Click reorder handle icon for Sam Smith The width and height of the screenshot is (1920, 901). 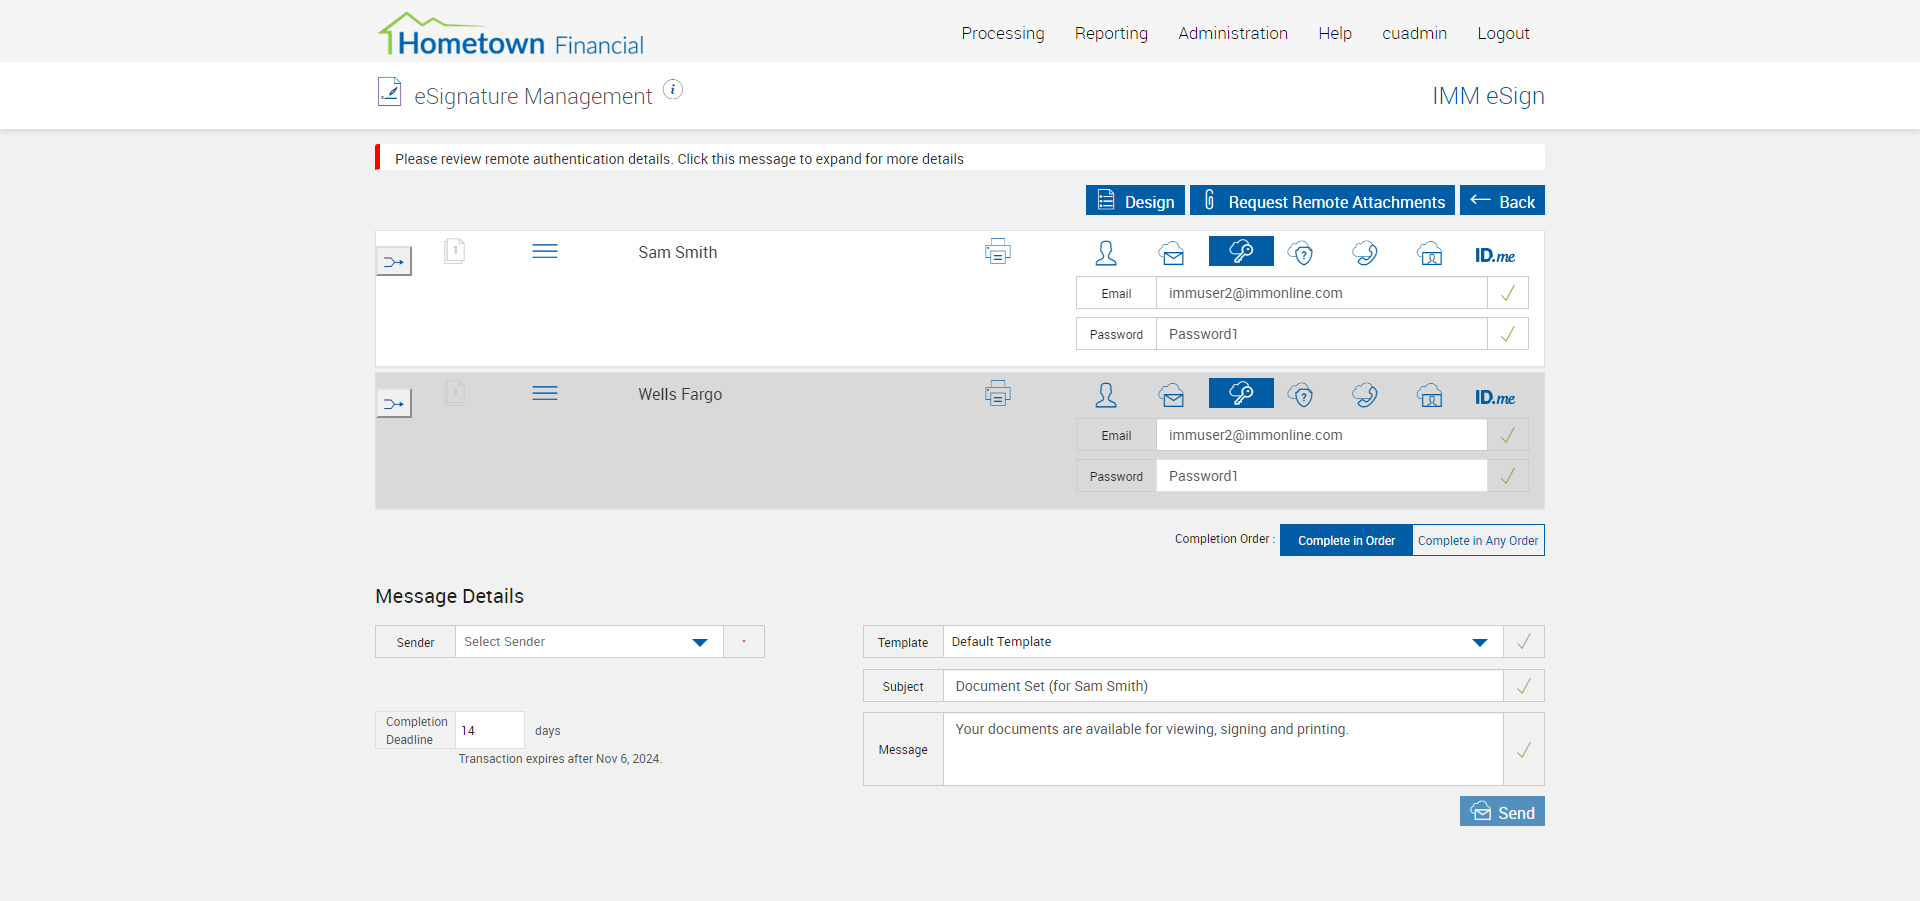click(x=545, y=252)
